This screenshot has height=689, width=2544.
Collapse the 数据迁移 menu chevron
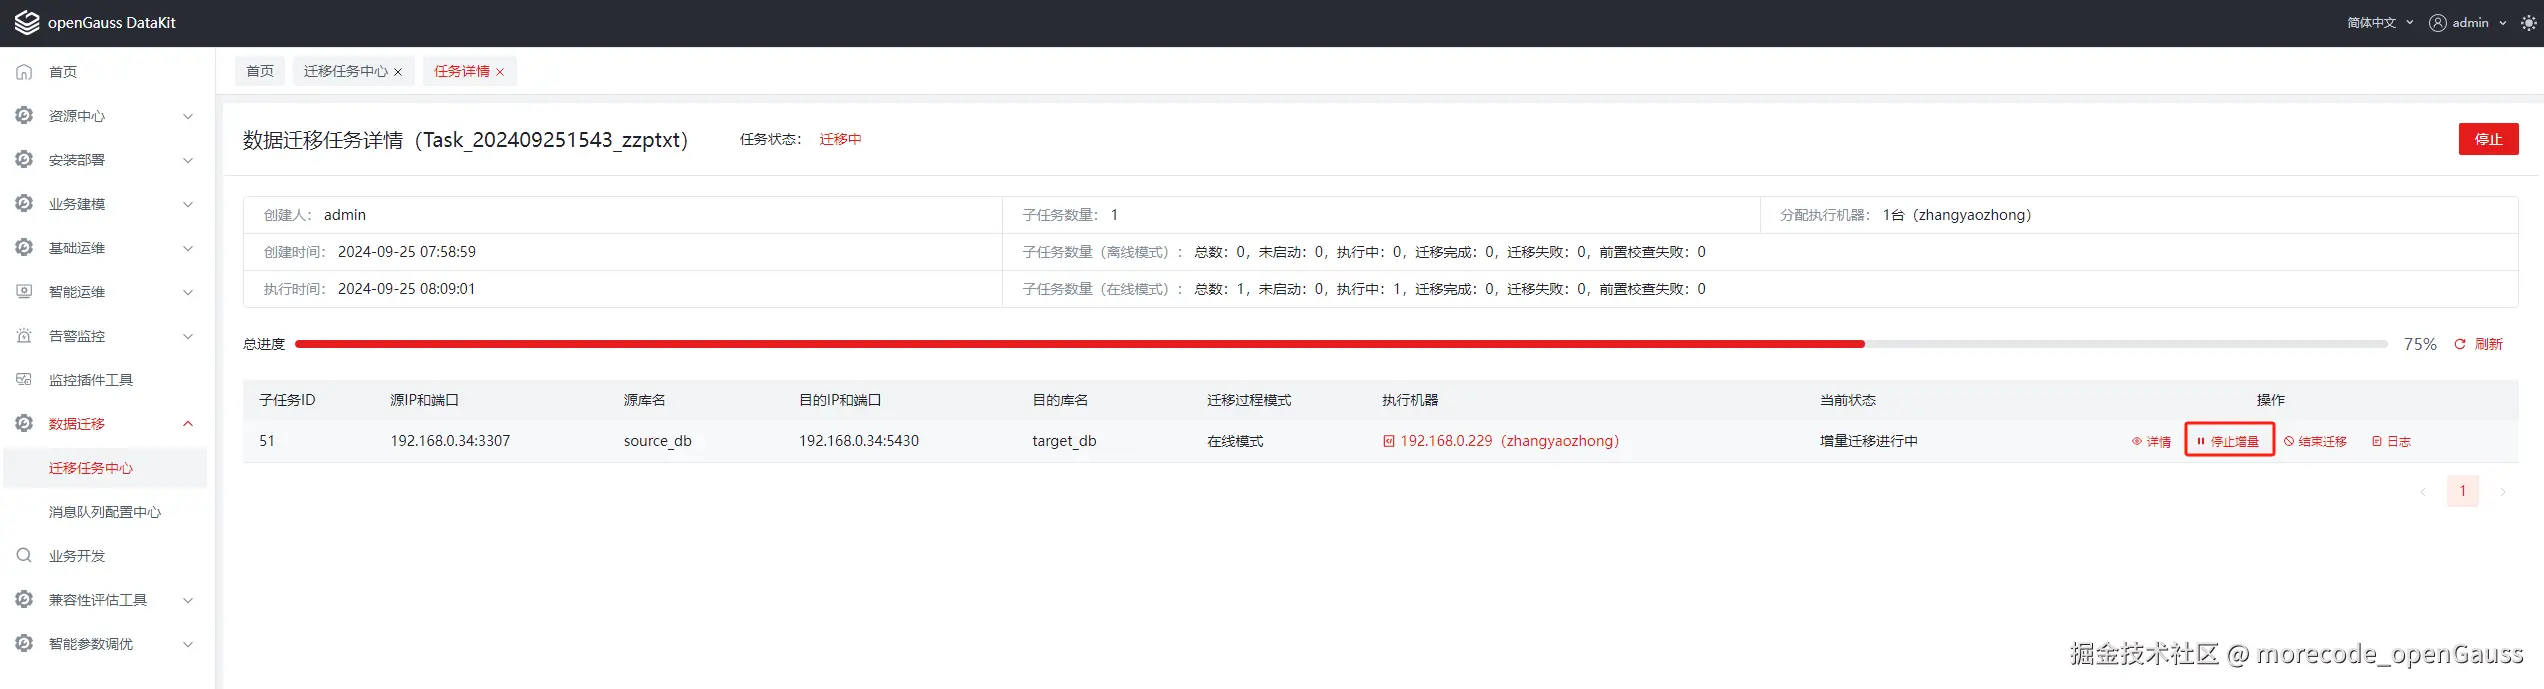pos(188,424)
